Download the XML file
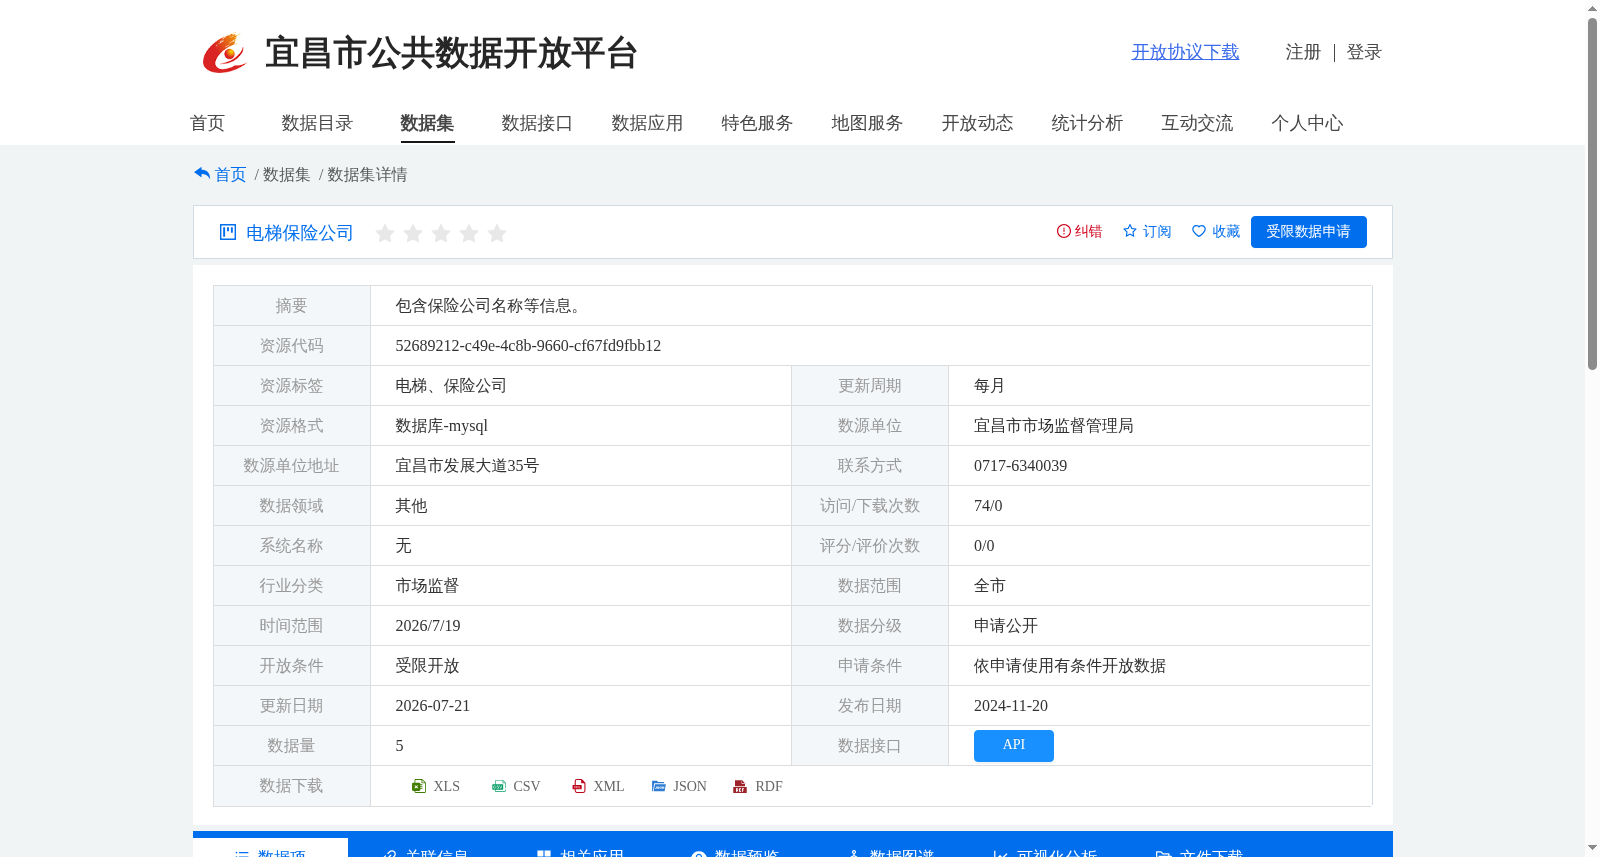The width and height of the screenshot is (1600, 857). [598, 786]
